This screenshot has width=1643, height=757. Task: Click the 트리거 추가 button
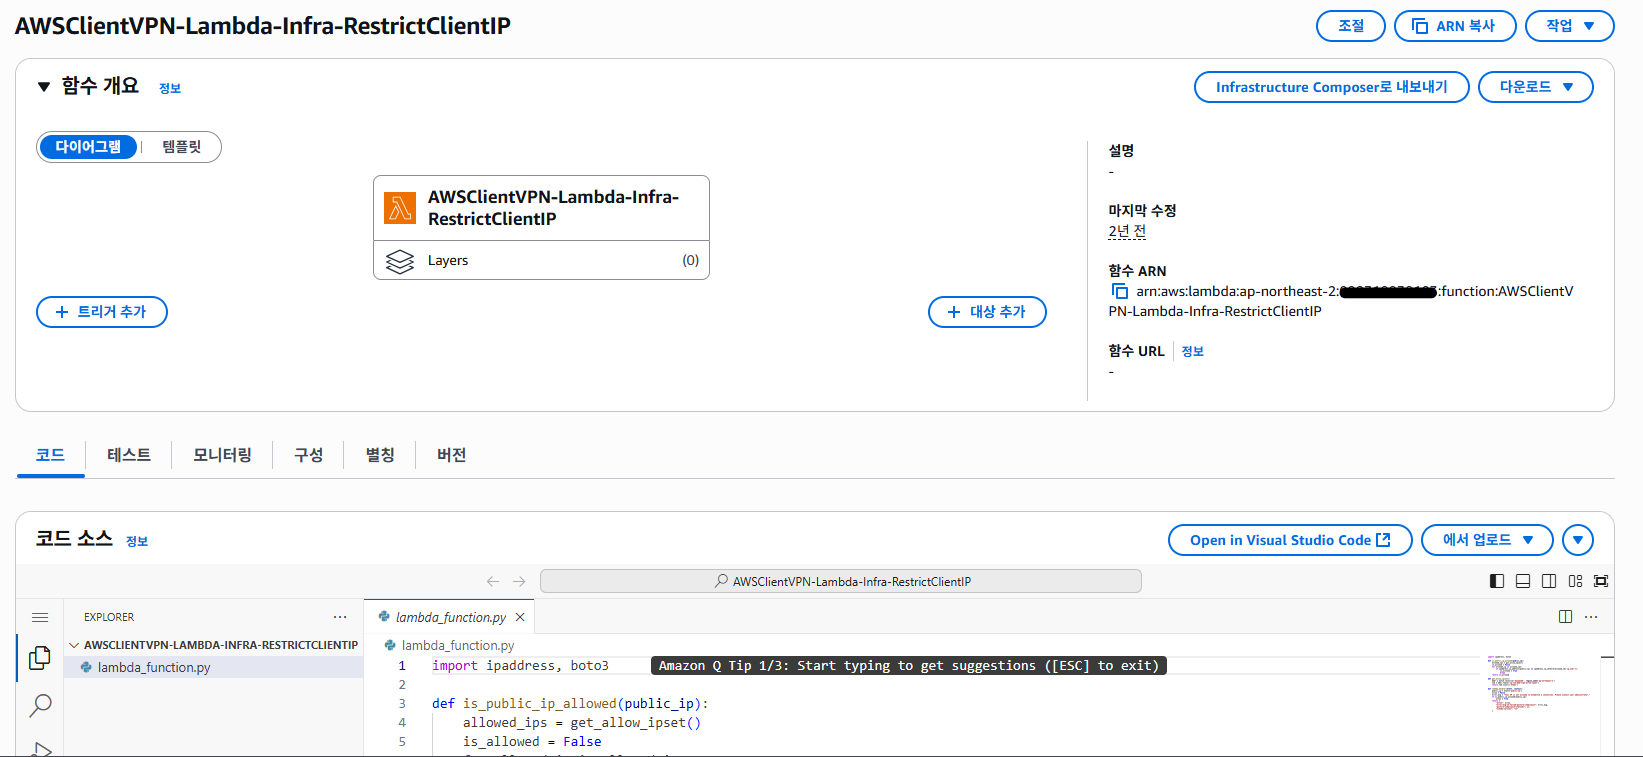click(x=102, y=312)
